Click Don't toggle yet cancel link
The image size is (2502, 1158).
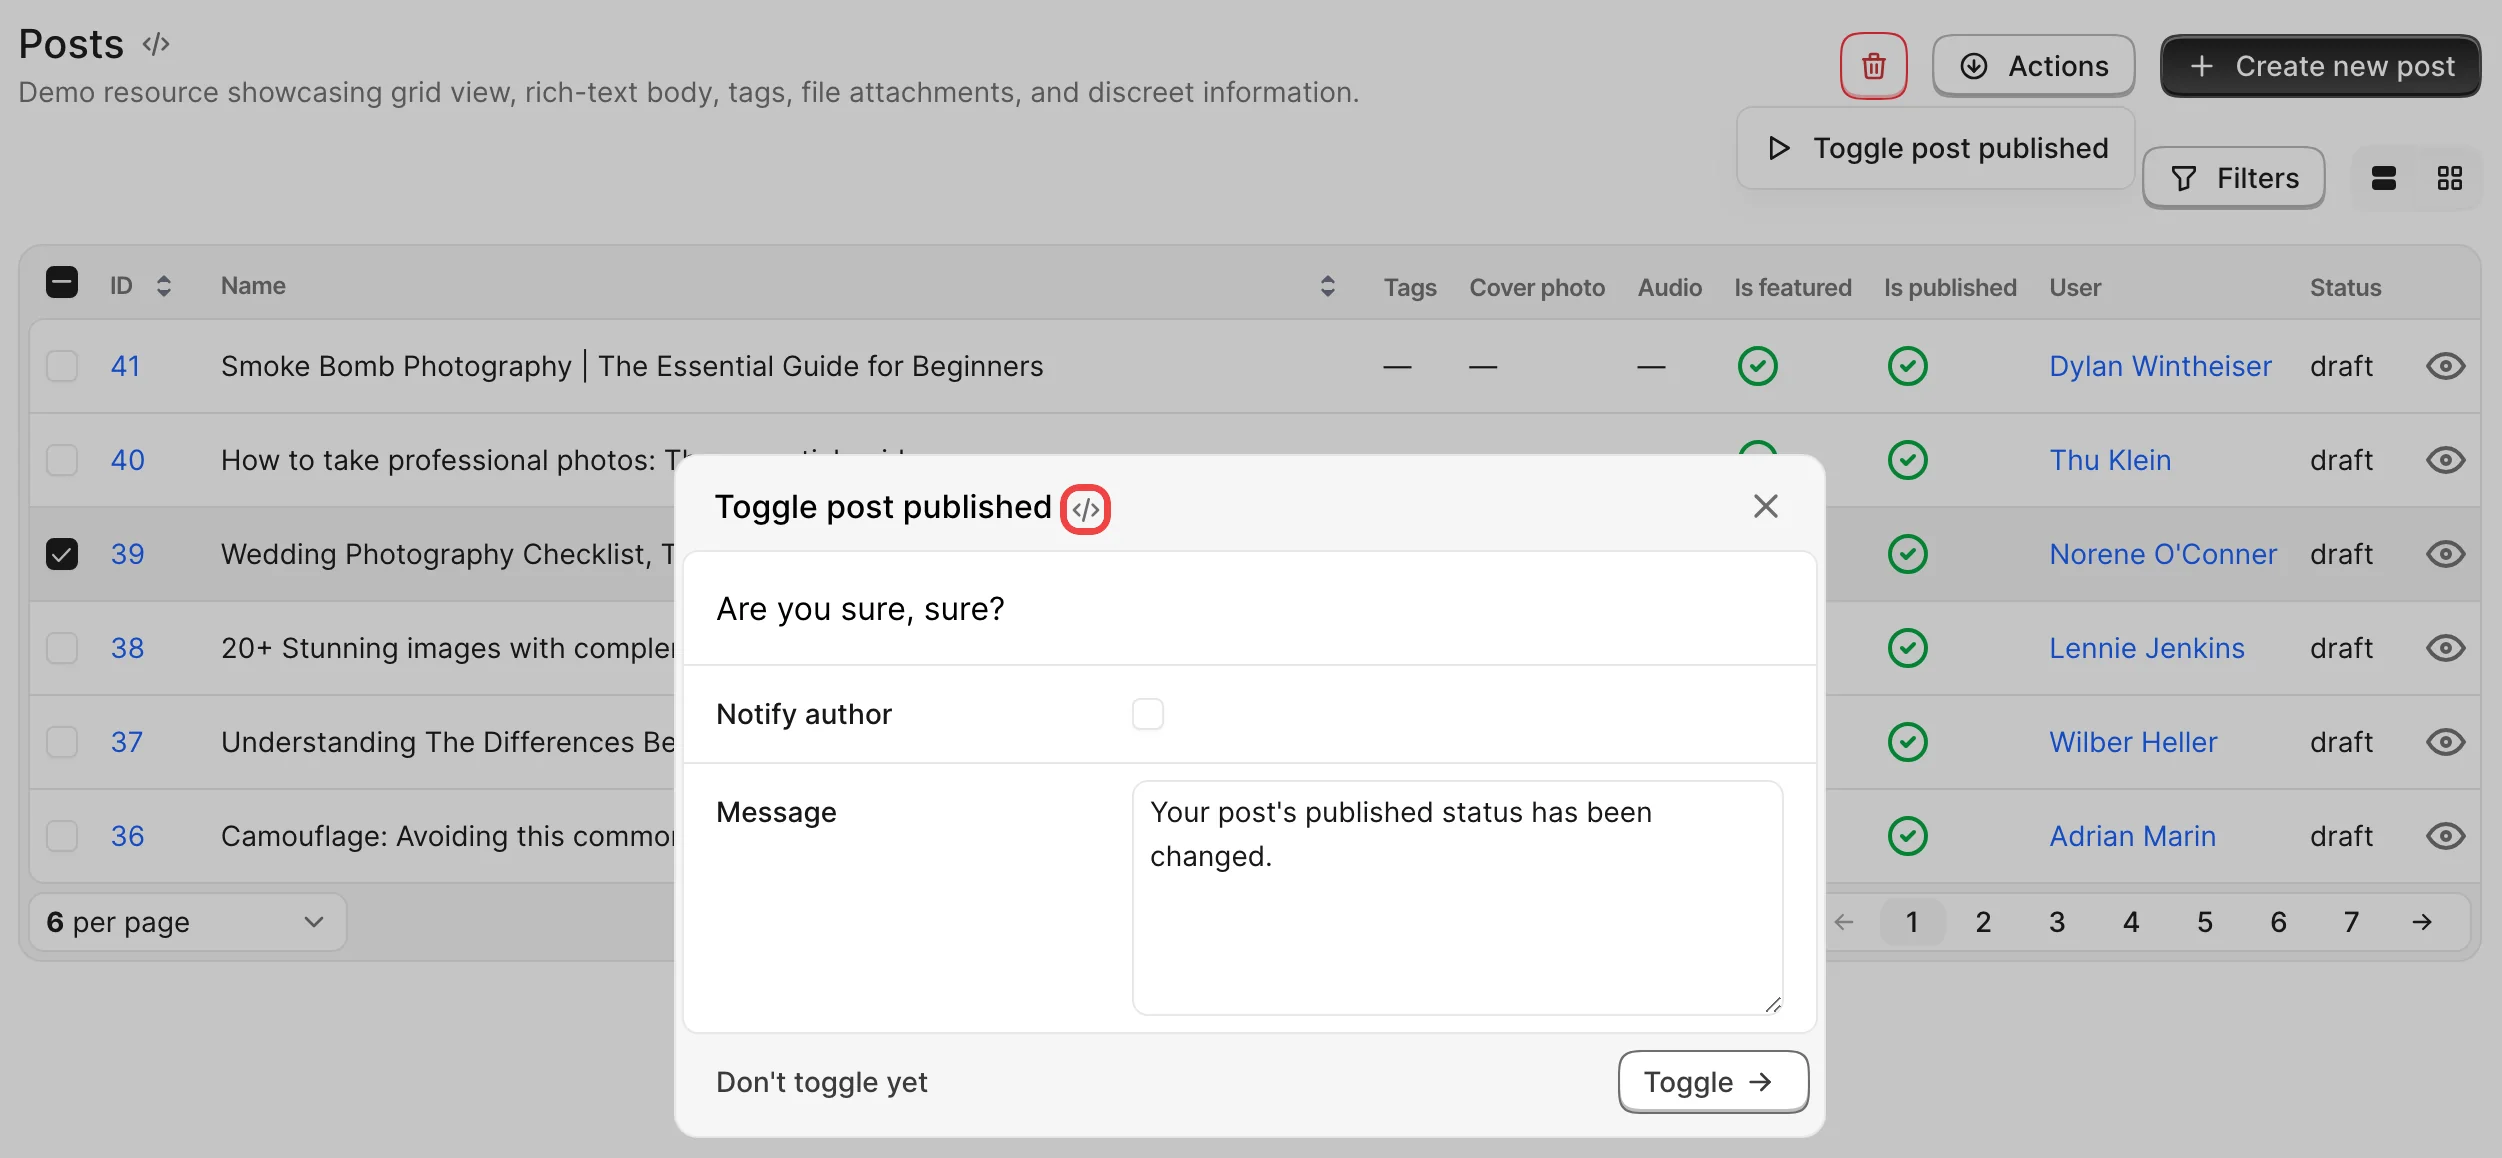click(x=822, y=1082)
